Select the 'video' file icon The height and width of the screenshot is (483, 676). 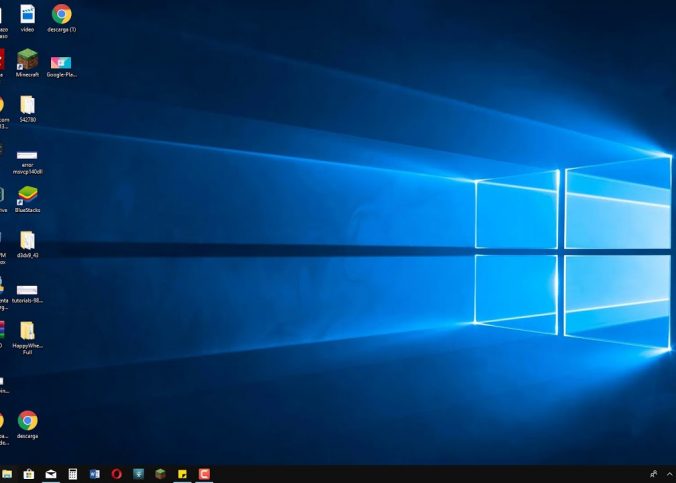pos(27,14)
